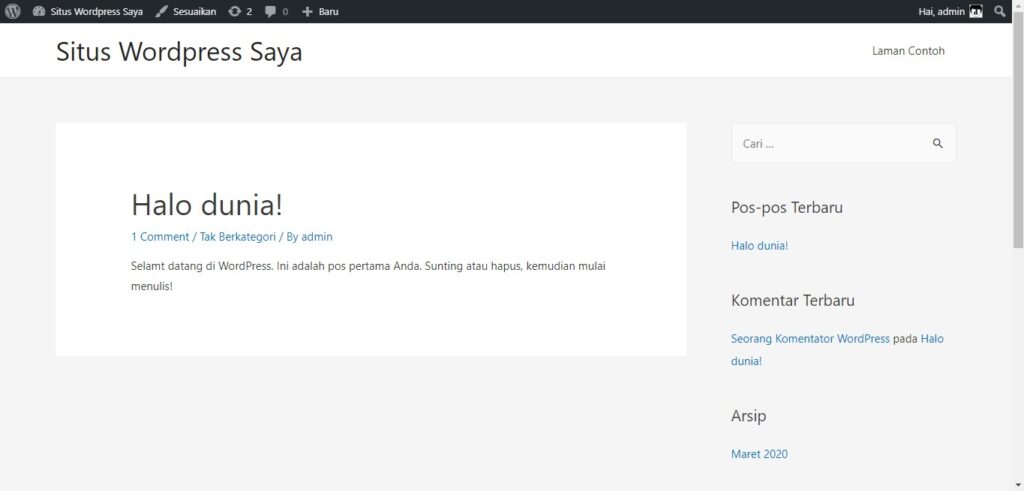Open the Tak Berkategori category link

[x=238, y=237]
